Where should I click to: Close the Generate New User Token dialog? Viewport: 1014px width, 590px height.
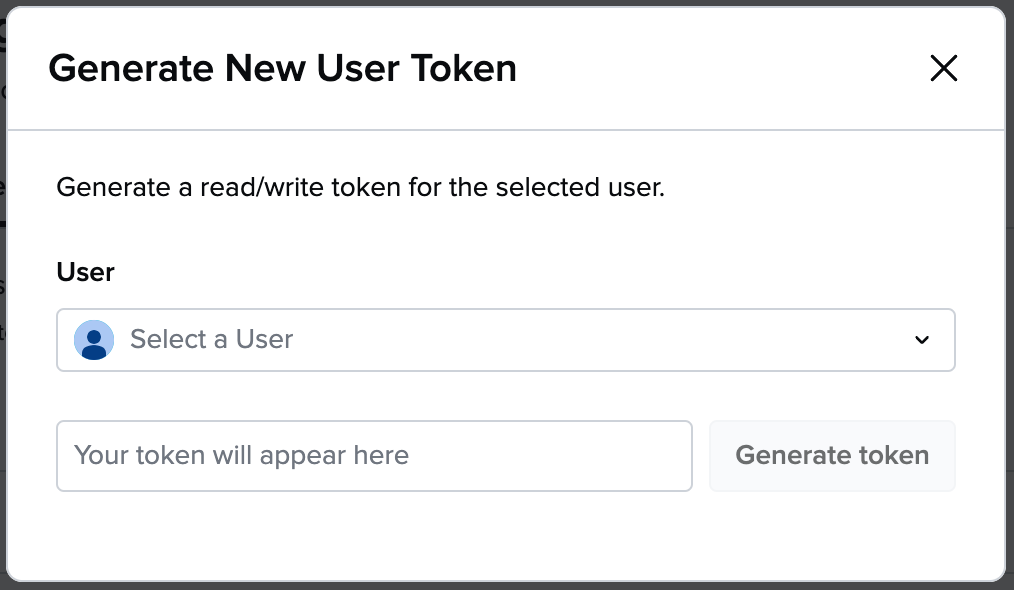click(944, 68)
